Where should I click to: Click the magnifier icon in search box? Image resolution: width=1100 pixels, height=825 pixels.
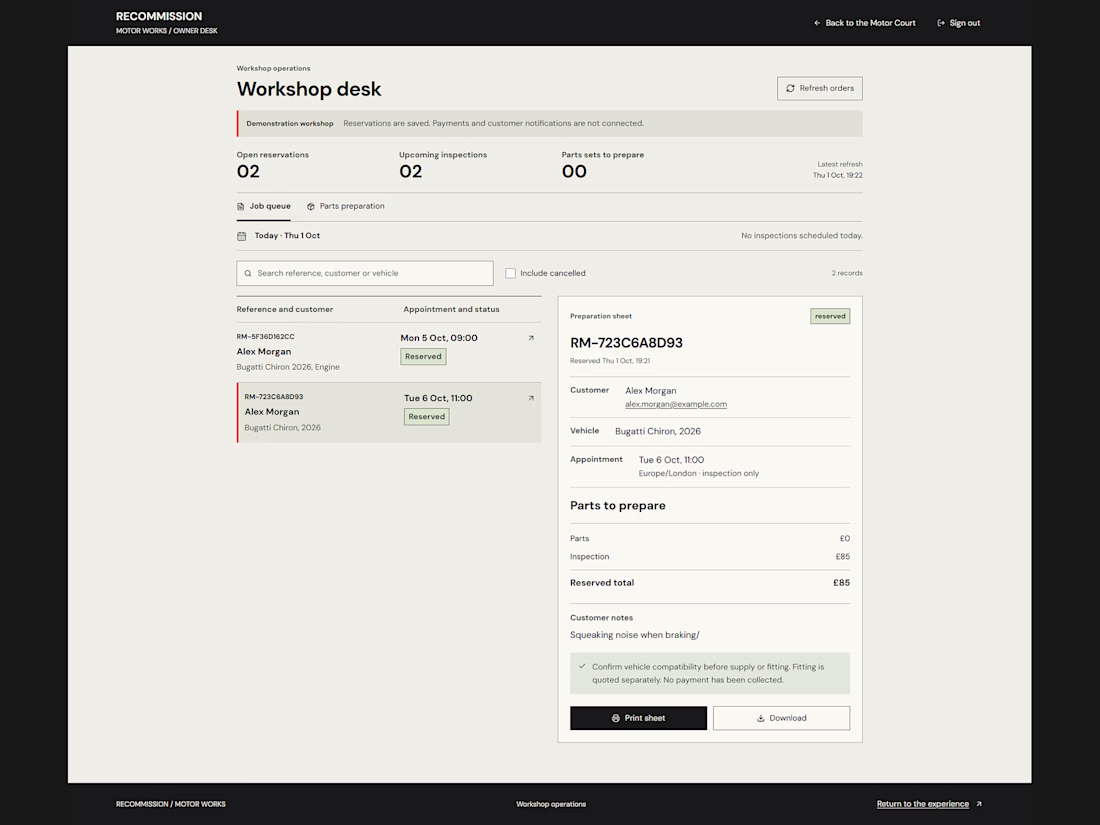point(248,274)
